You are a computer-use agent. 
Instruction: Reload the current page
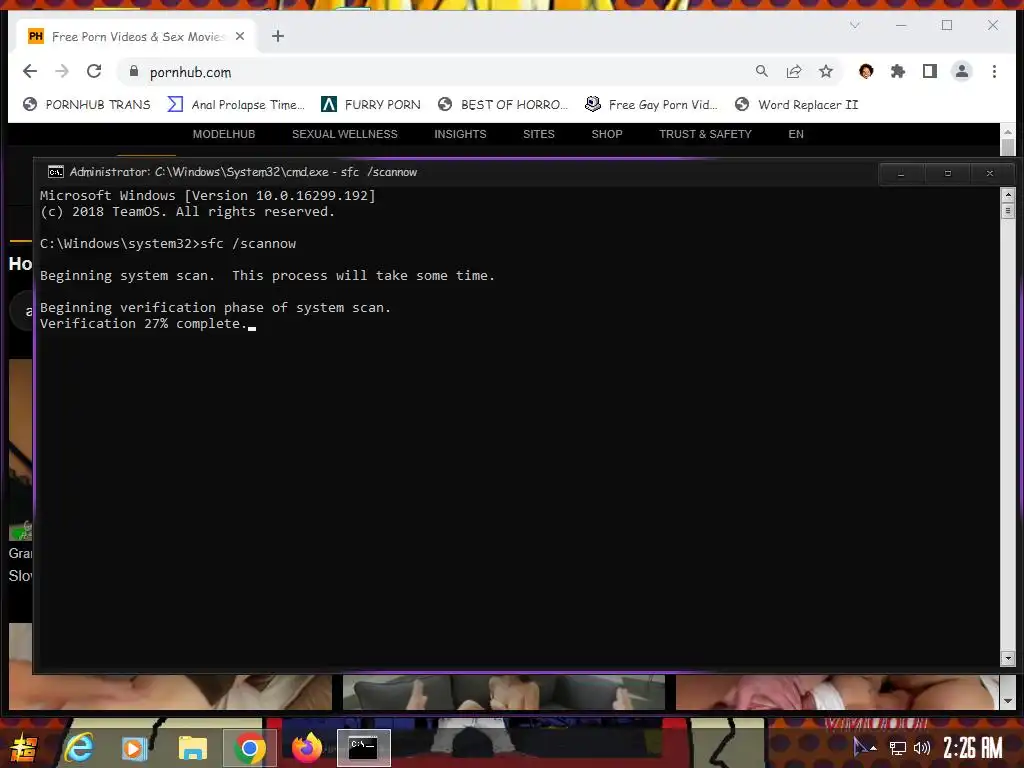click(x=94, y=71)
